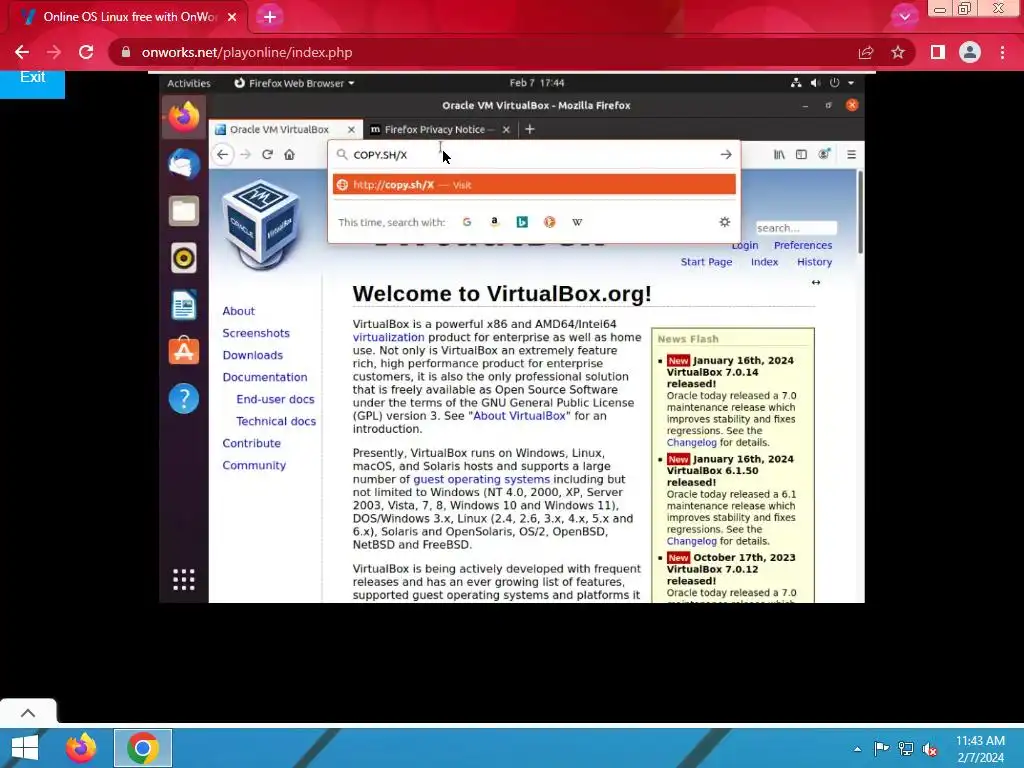Close the Firefox Privacy Notice tab
The width and height of the screenshot is (1024, 768).
(x=506, y=129)
